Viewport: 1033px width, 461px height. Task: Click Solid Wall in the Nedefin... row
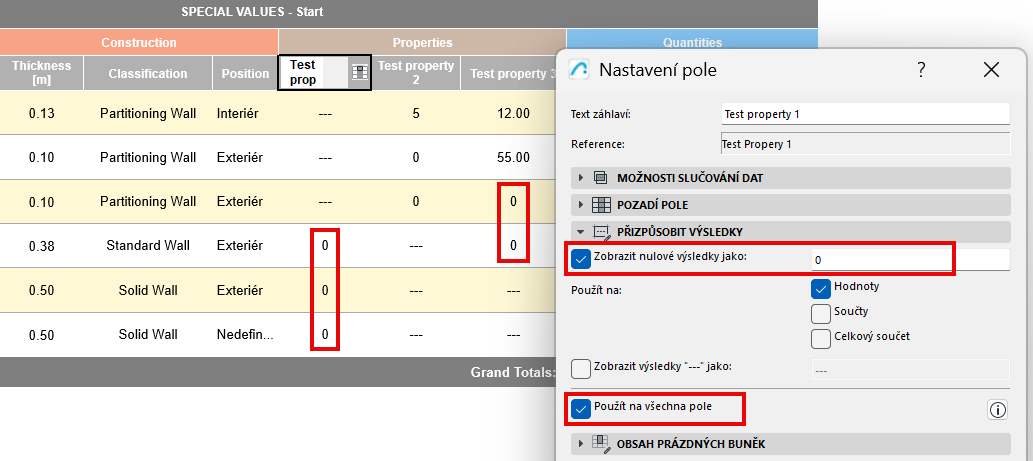(148, 335)
